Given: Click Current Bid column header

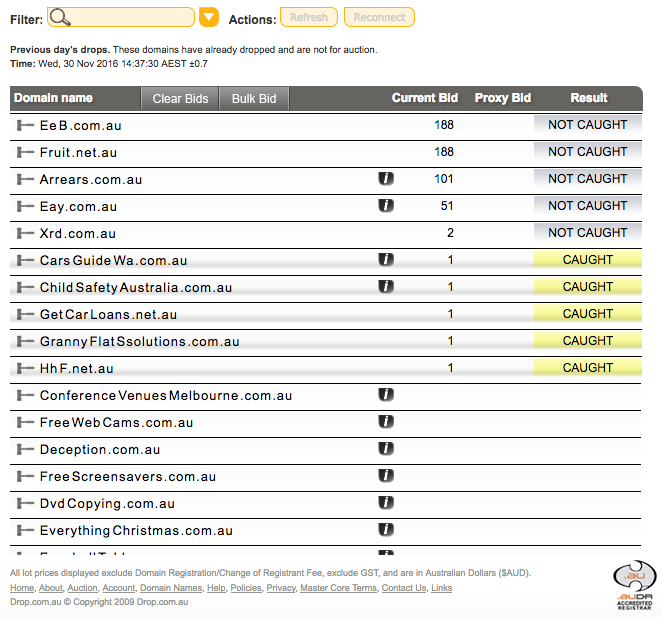Looking at the screenshot, I should click(425, 98).
